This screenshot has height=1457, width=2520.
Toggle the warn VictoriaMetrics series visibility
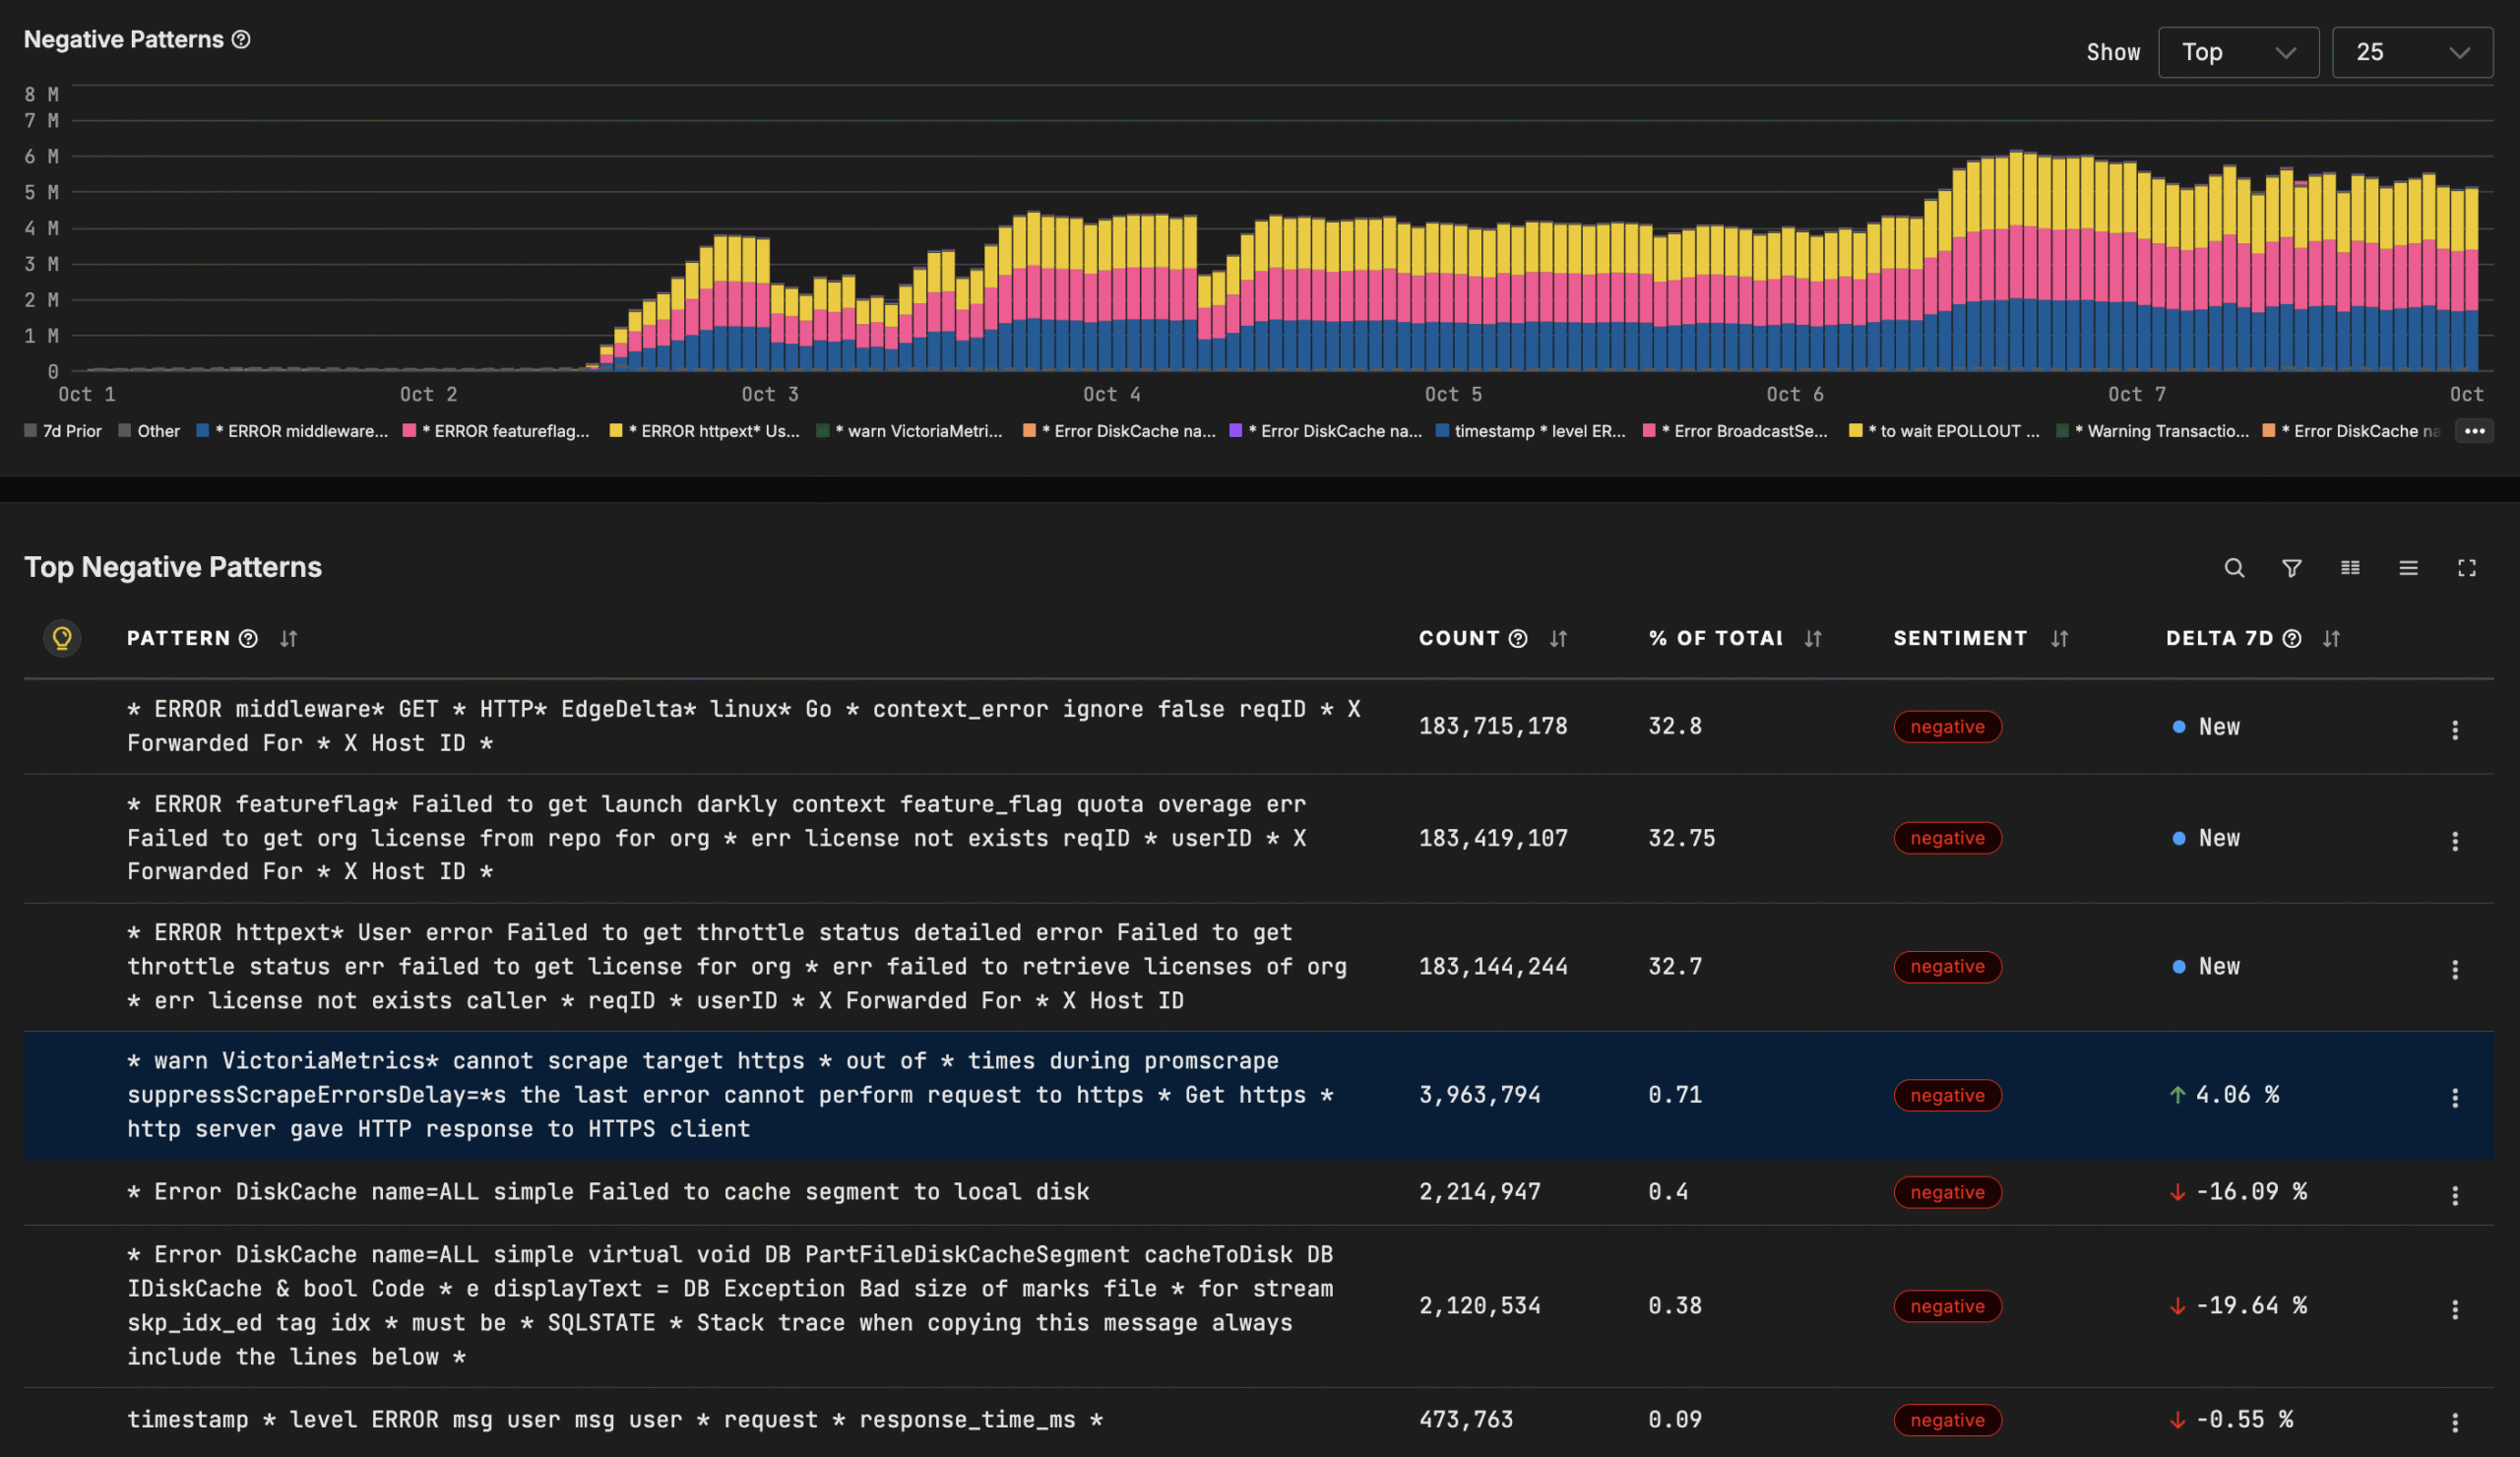click(x=909, y=431)
